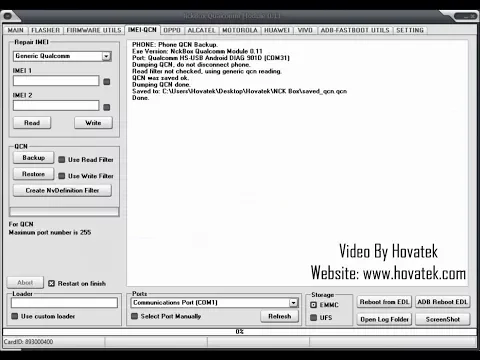Click the Loader path input field
The height and width of the screenshot is (360, 480).
pyautogui.click(x=64, y=303)
